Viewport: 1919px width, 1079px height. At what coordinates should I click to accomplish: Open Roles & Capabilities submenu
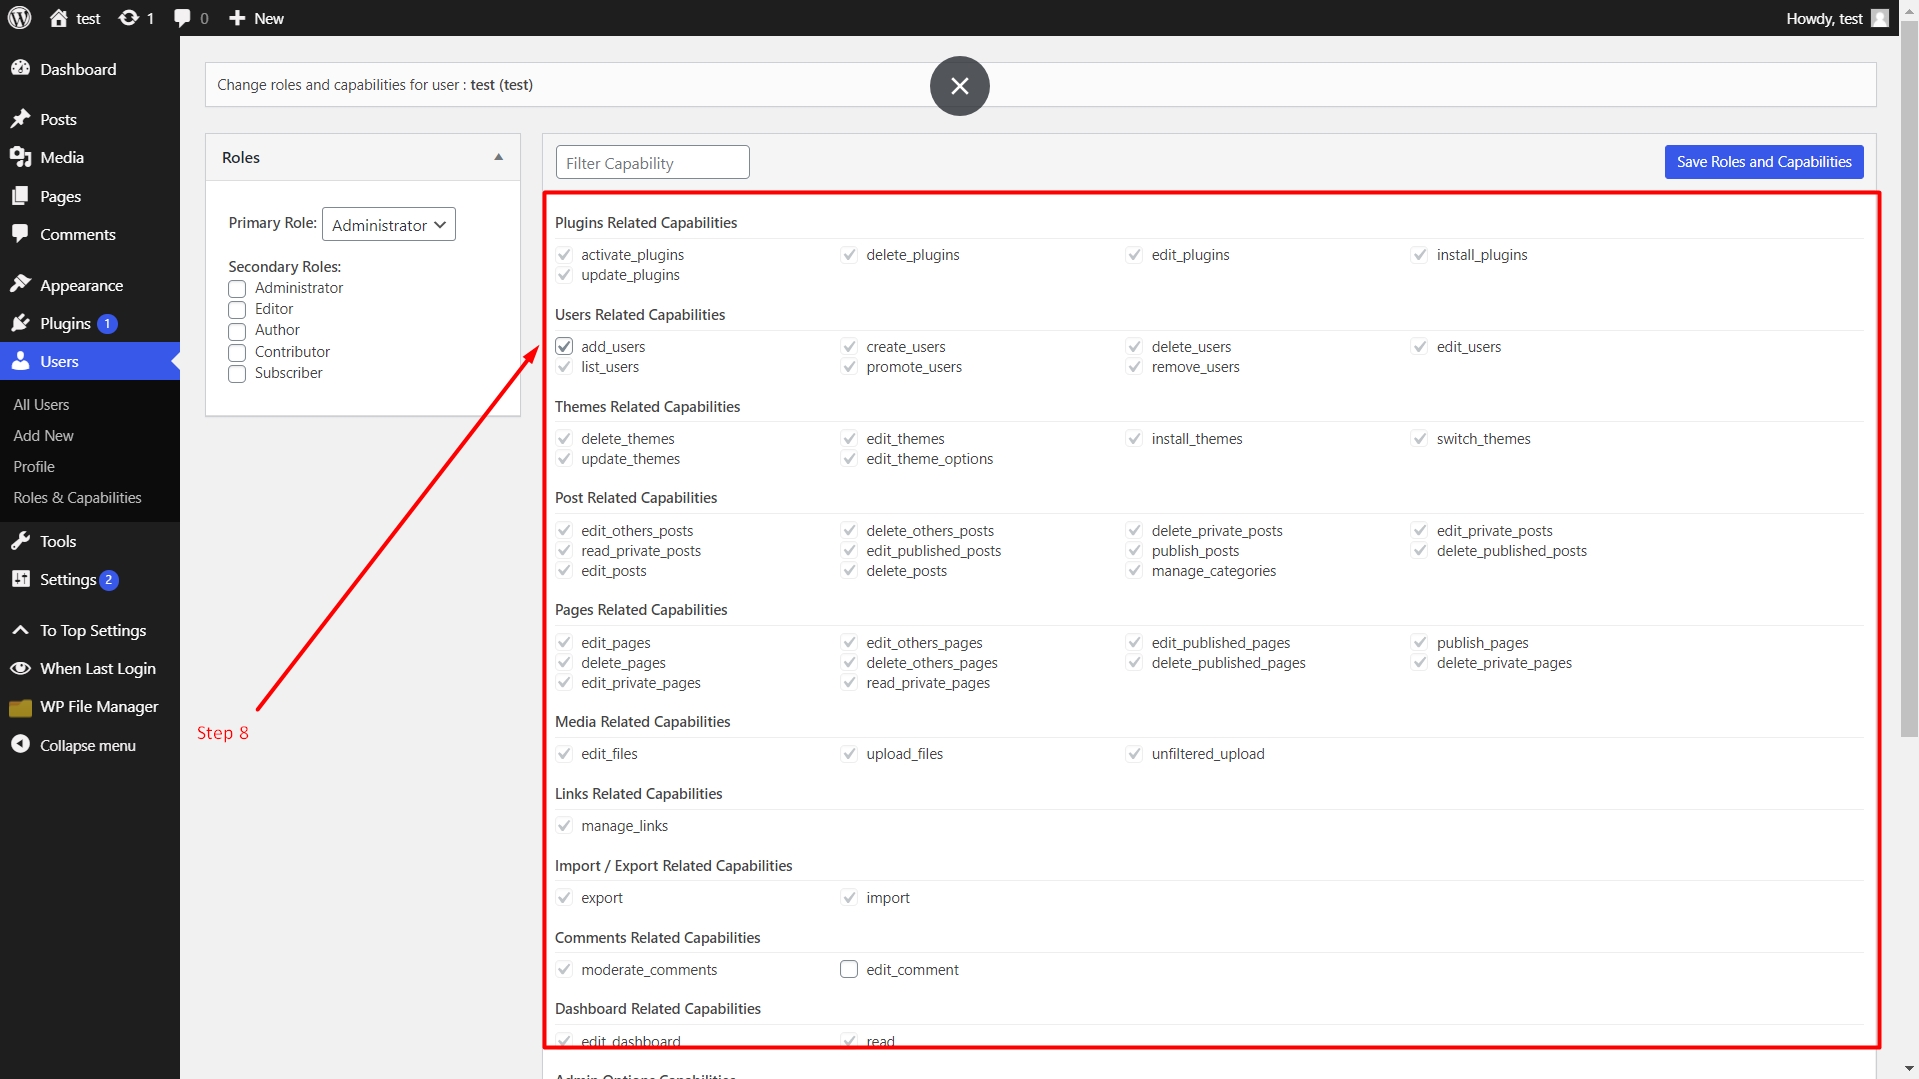[77, 497]
